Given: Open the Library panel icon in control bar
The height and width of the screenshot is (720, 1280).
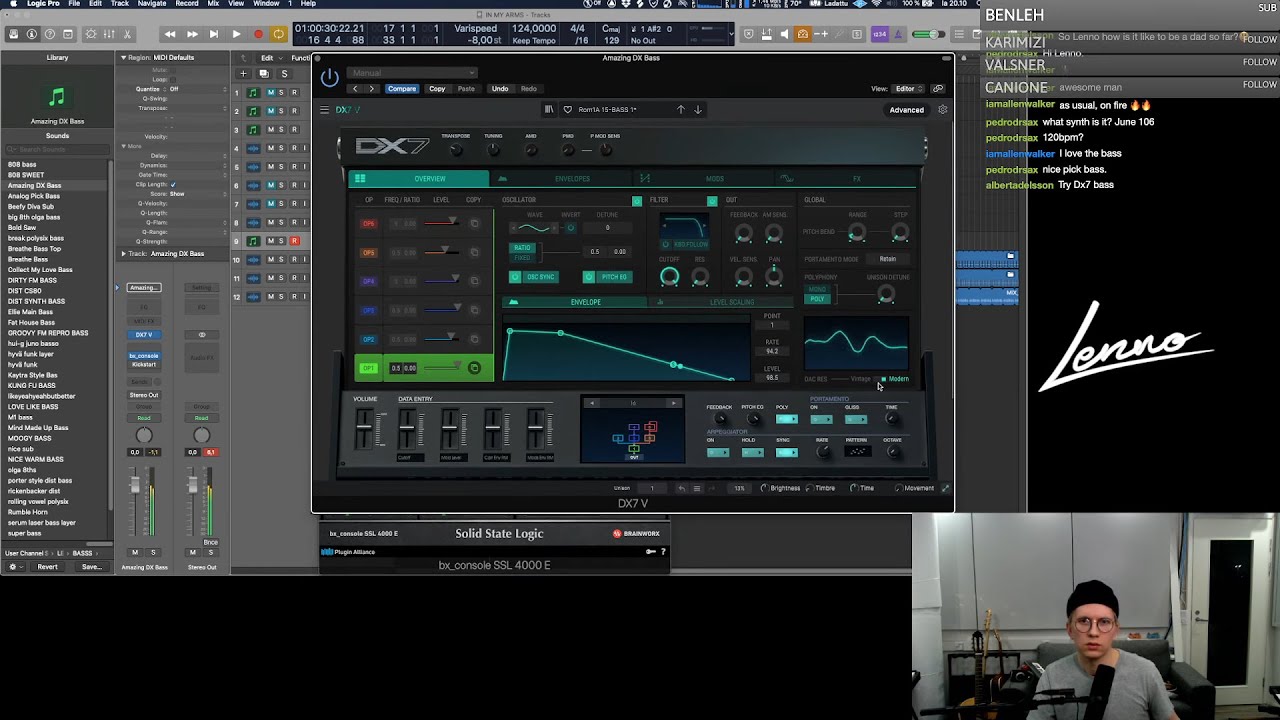Looking at the screenshot, I should 13,34.
